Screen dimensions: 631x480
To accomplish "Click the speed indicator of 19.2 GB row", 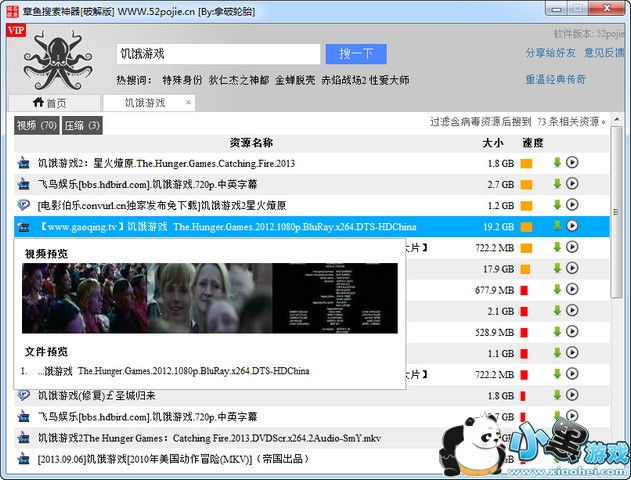I will click(x=526, y=227).
